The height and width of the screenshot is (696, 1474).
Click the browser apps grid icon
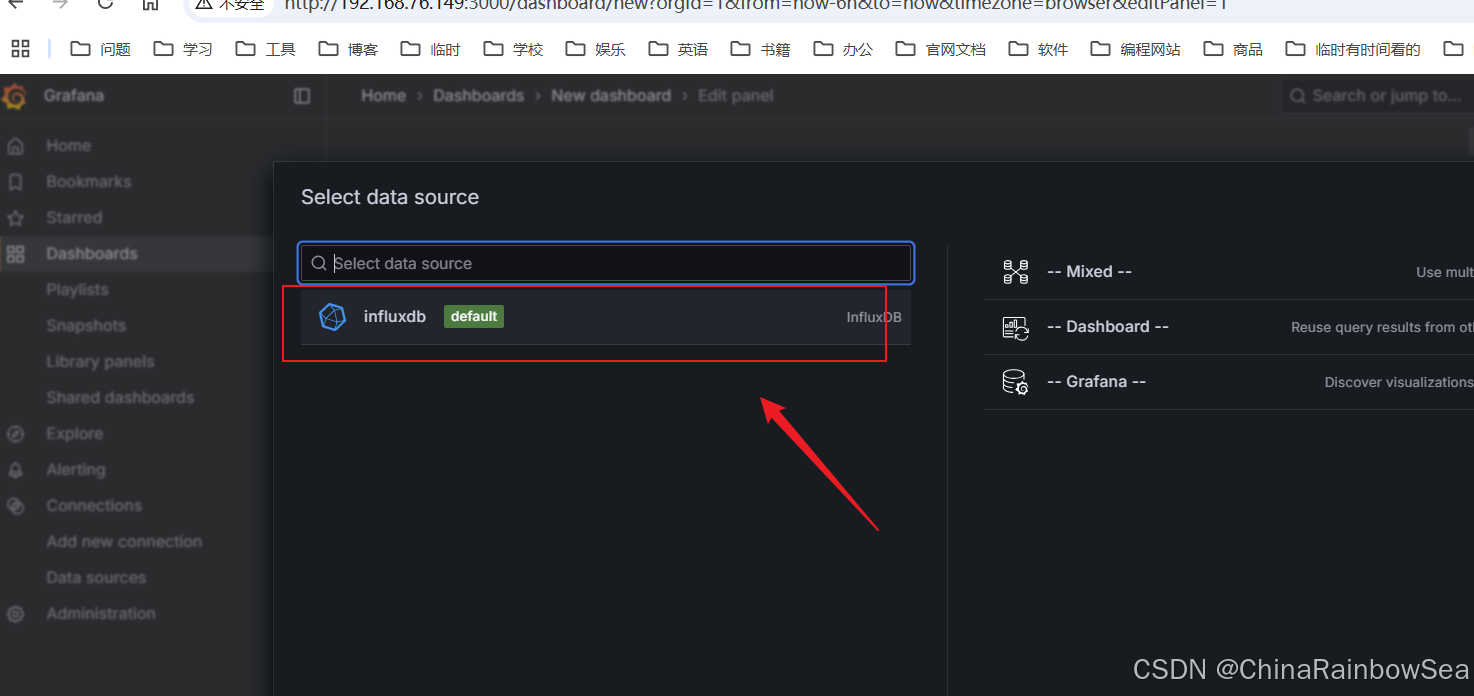(x=20, y=48)
